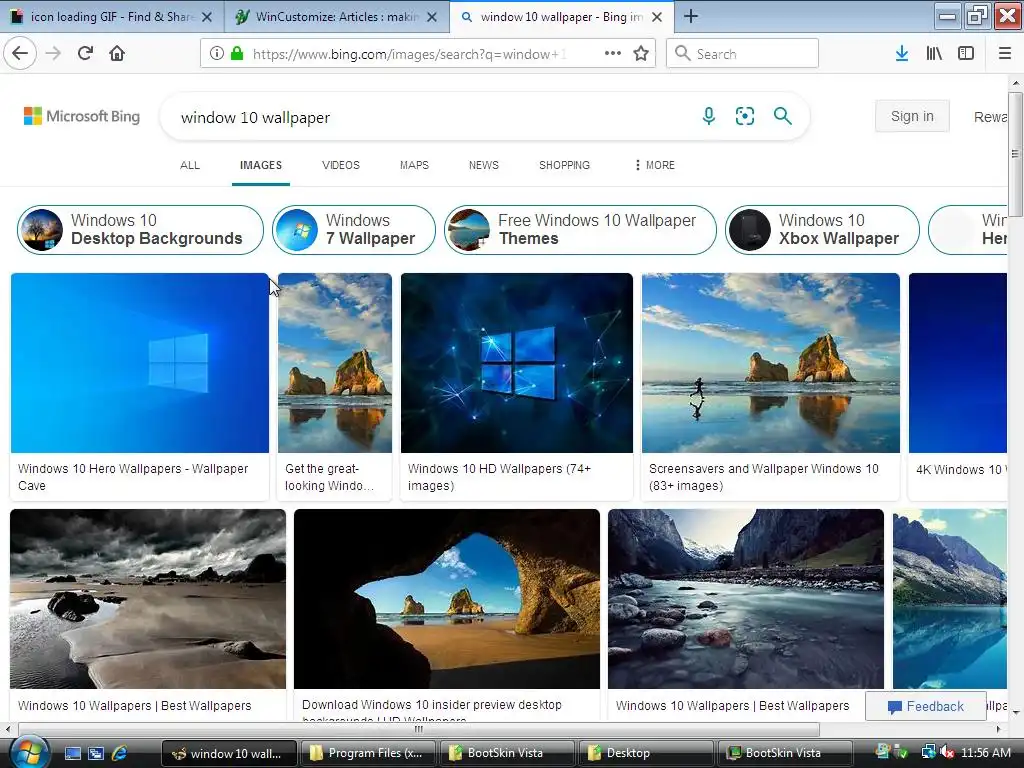Close the icon loading GIF tab
Image resolution: width=1024 pixels, height=768 pixels.
point(206,17)
